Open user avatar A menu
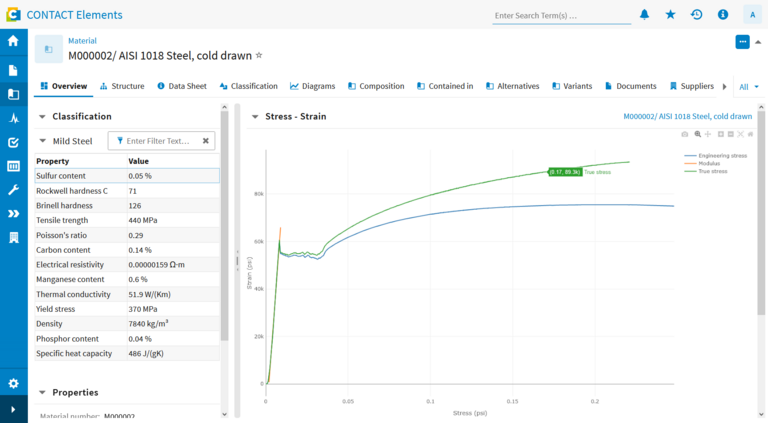Screen dimensions: 768x423 click(x=752, y=15)
